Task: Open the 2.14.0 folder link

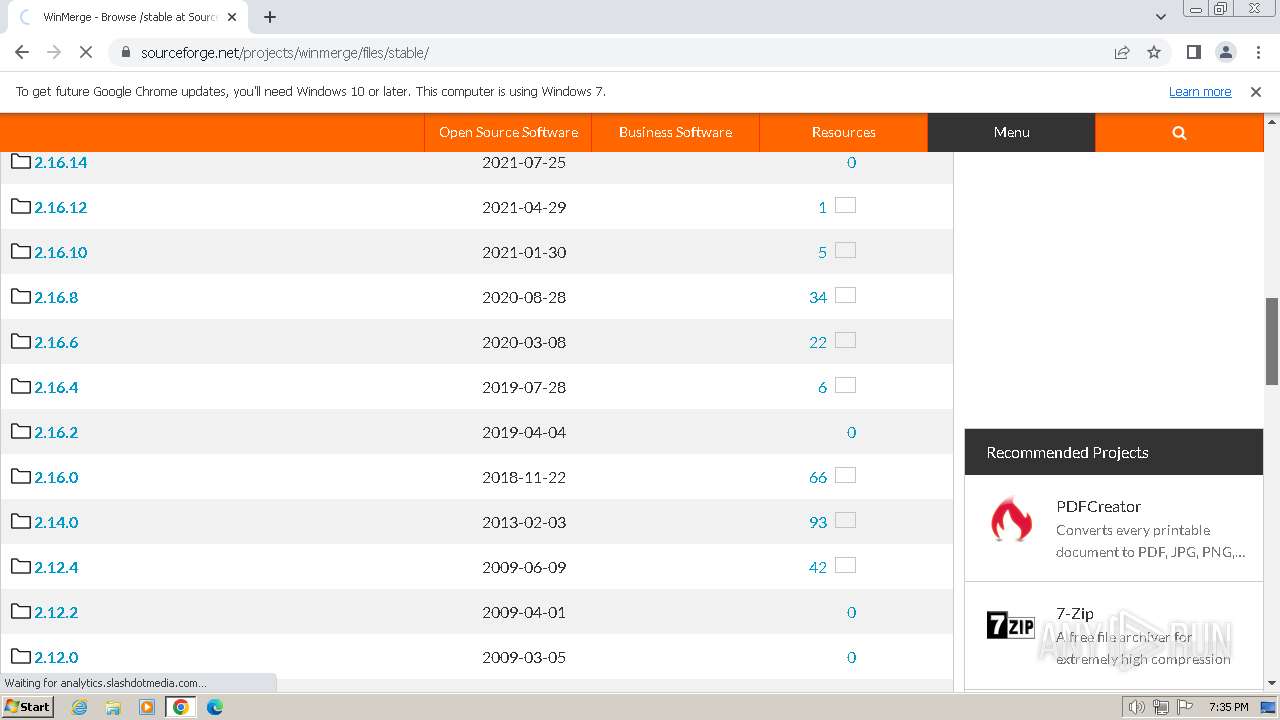Action: coord(56,522)
